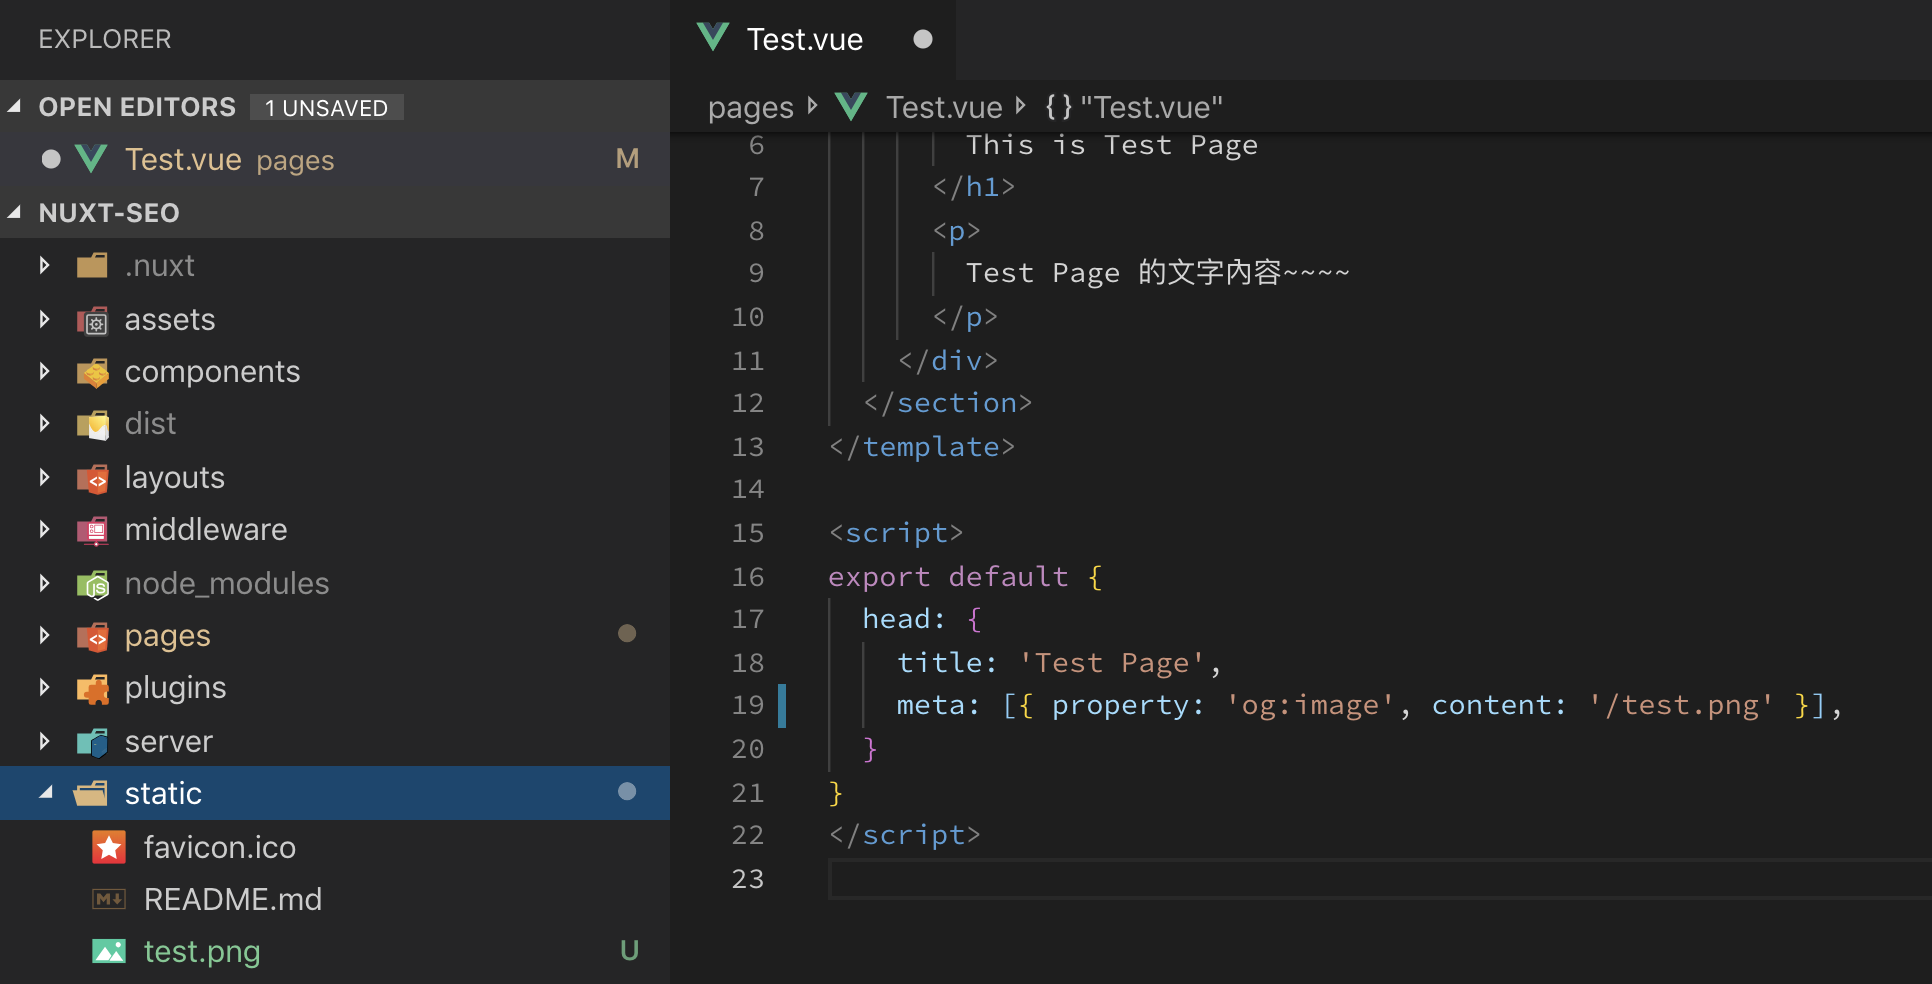Place cursor on empty line 23
1932x984 pixels.
[1200, 879]
